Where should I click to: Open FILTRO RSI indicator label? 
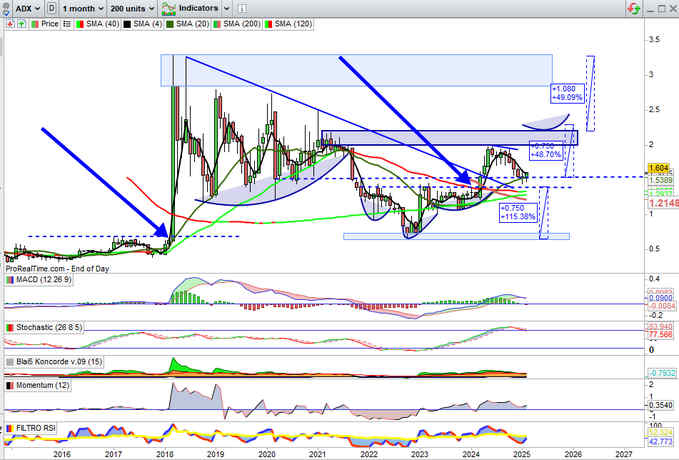36,428
